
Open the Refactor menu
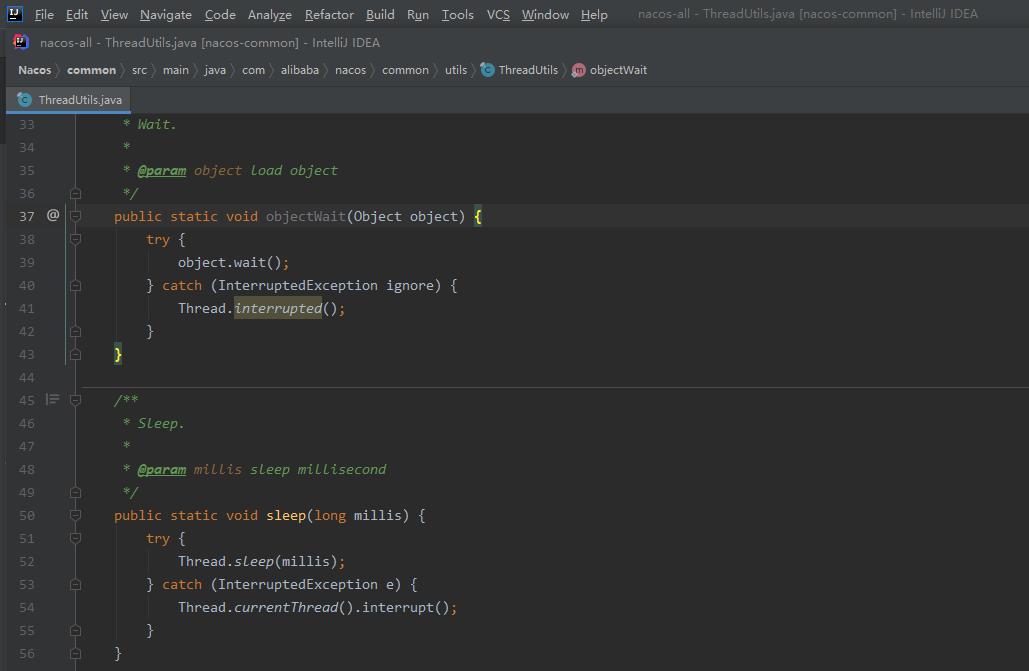(329, 14)
